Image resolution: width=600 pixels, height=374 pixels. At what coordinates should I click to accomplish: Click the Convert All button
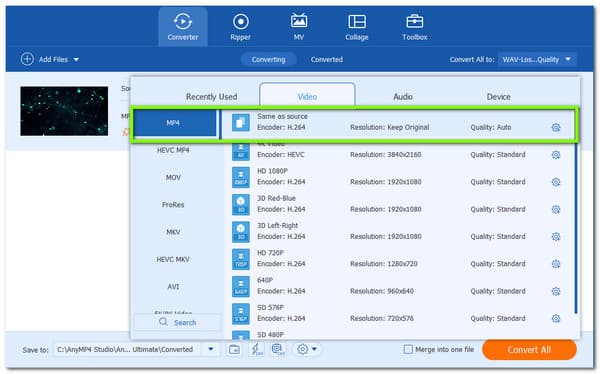(529, 350)
